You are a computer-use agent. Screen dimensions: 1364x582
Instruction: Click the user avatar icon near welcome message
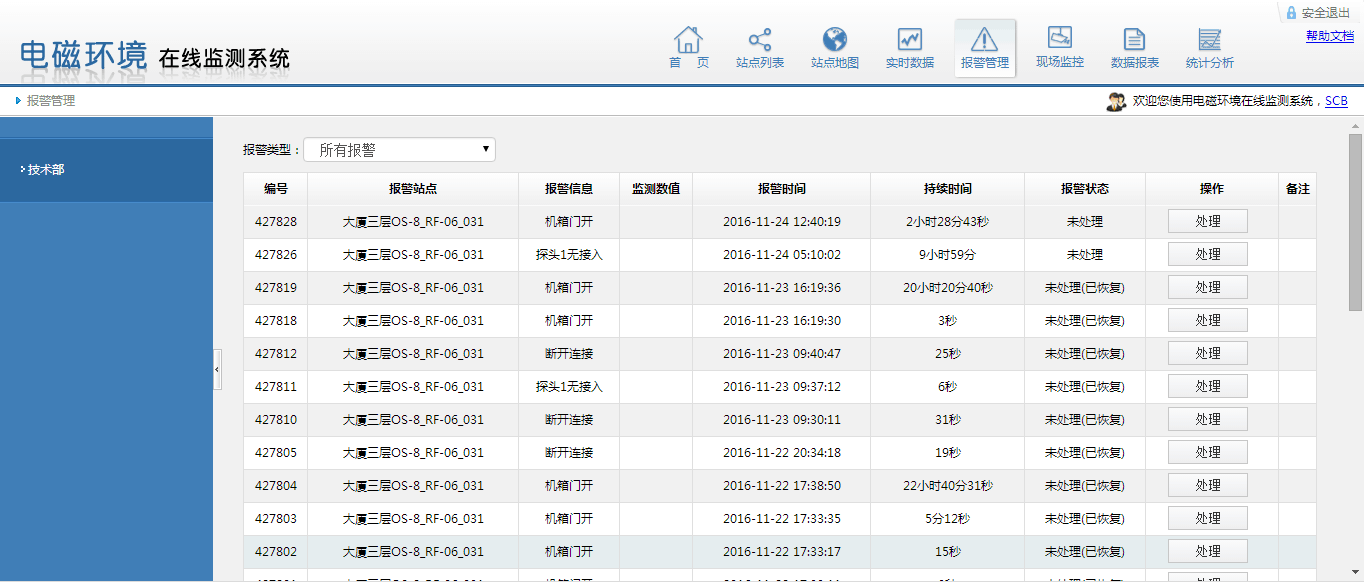pyautogui.click(x=1116, y=101)
